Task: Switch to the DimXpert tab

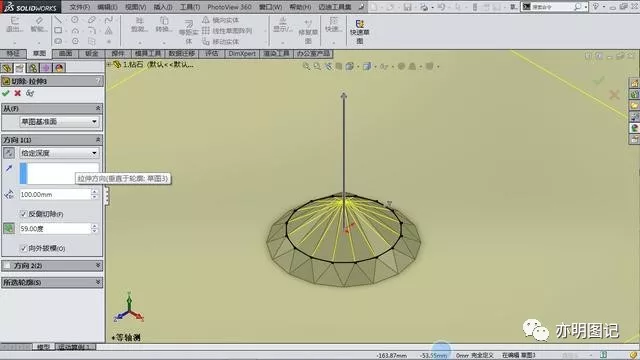Action: 242,53
